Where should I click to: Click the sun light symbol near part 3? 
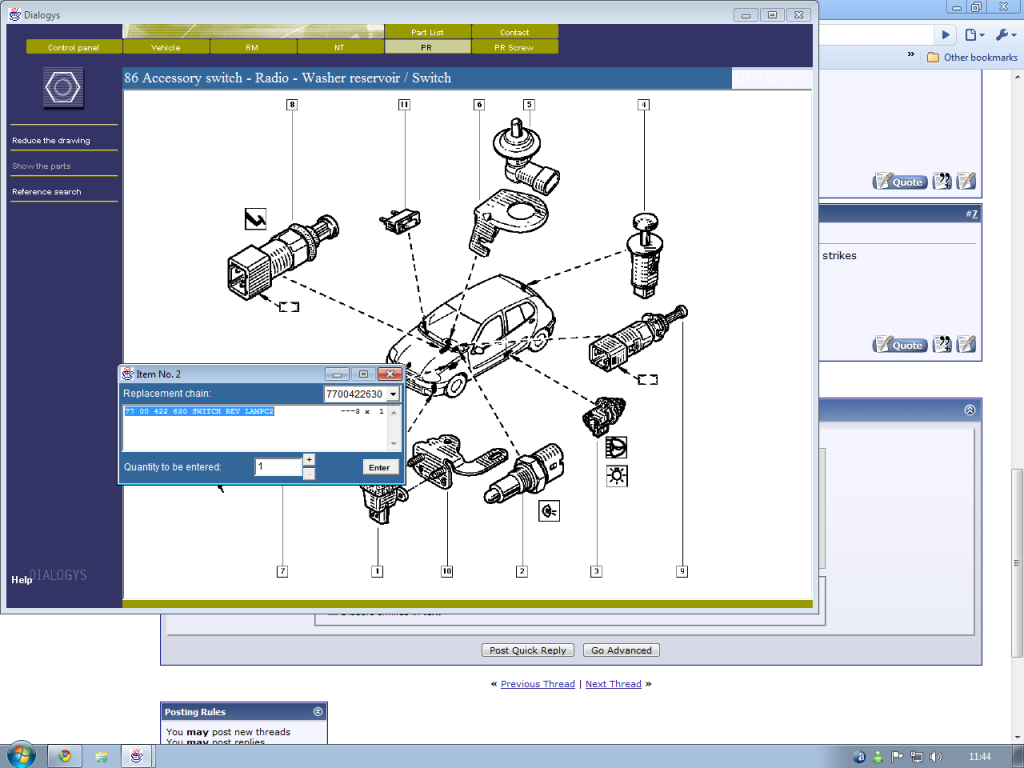click(617, 475)
